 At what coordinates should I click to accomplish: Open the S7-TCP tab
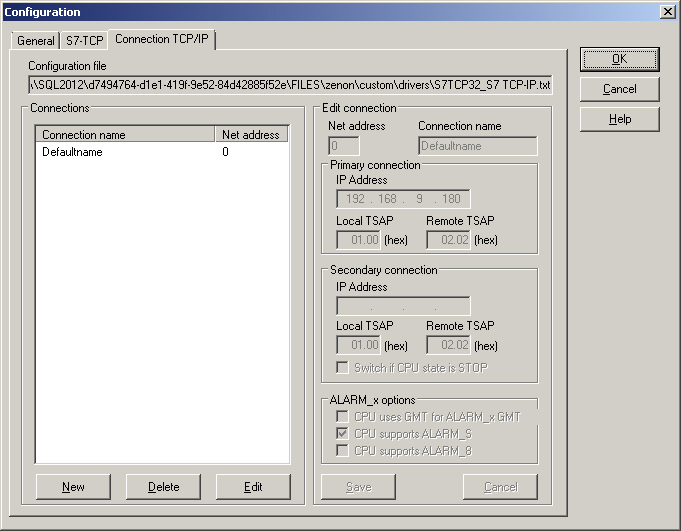[84, 41]
